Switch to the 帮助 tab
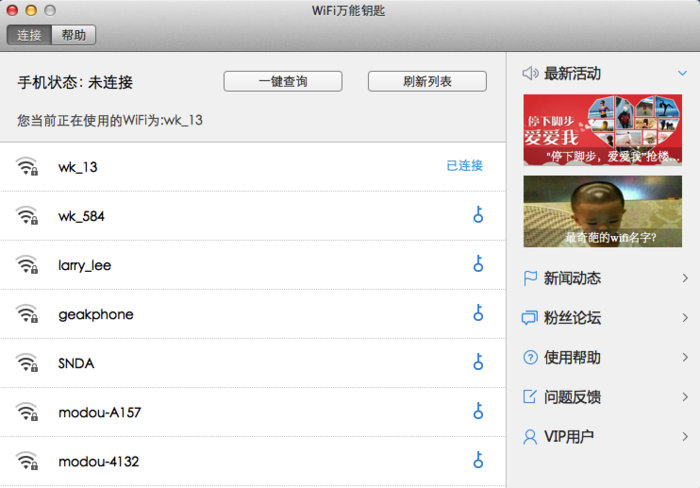The width and height of the screenshot is (700, 488). tap(73, 35)
